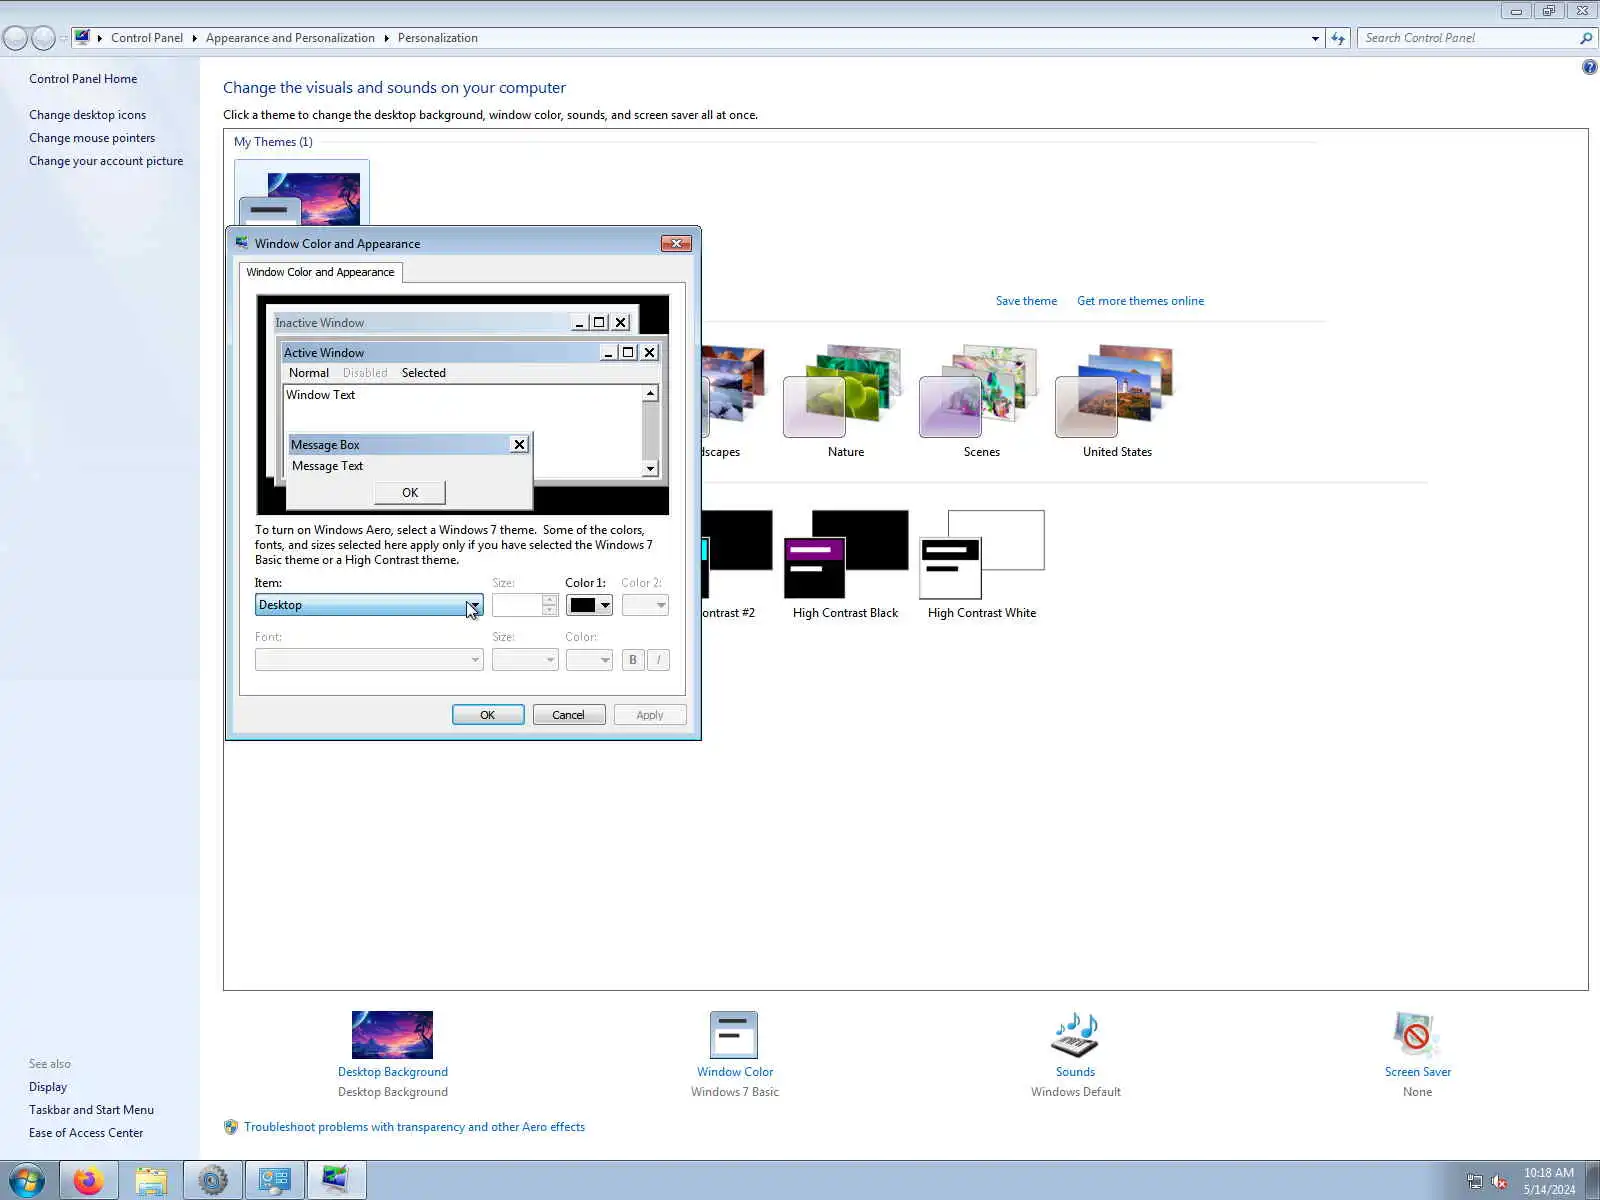Click Change your account picture link
Screen dimensions: 1600x1200
[106, 161]
